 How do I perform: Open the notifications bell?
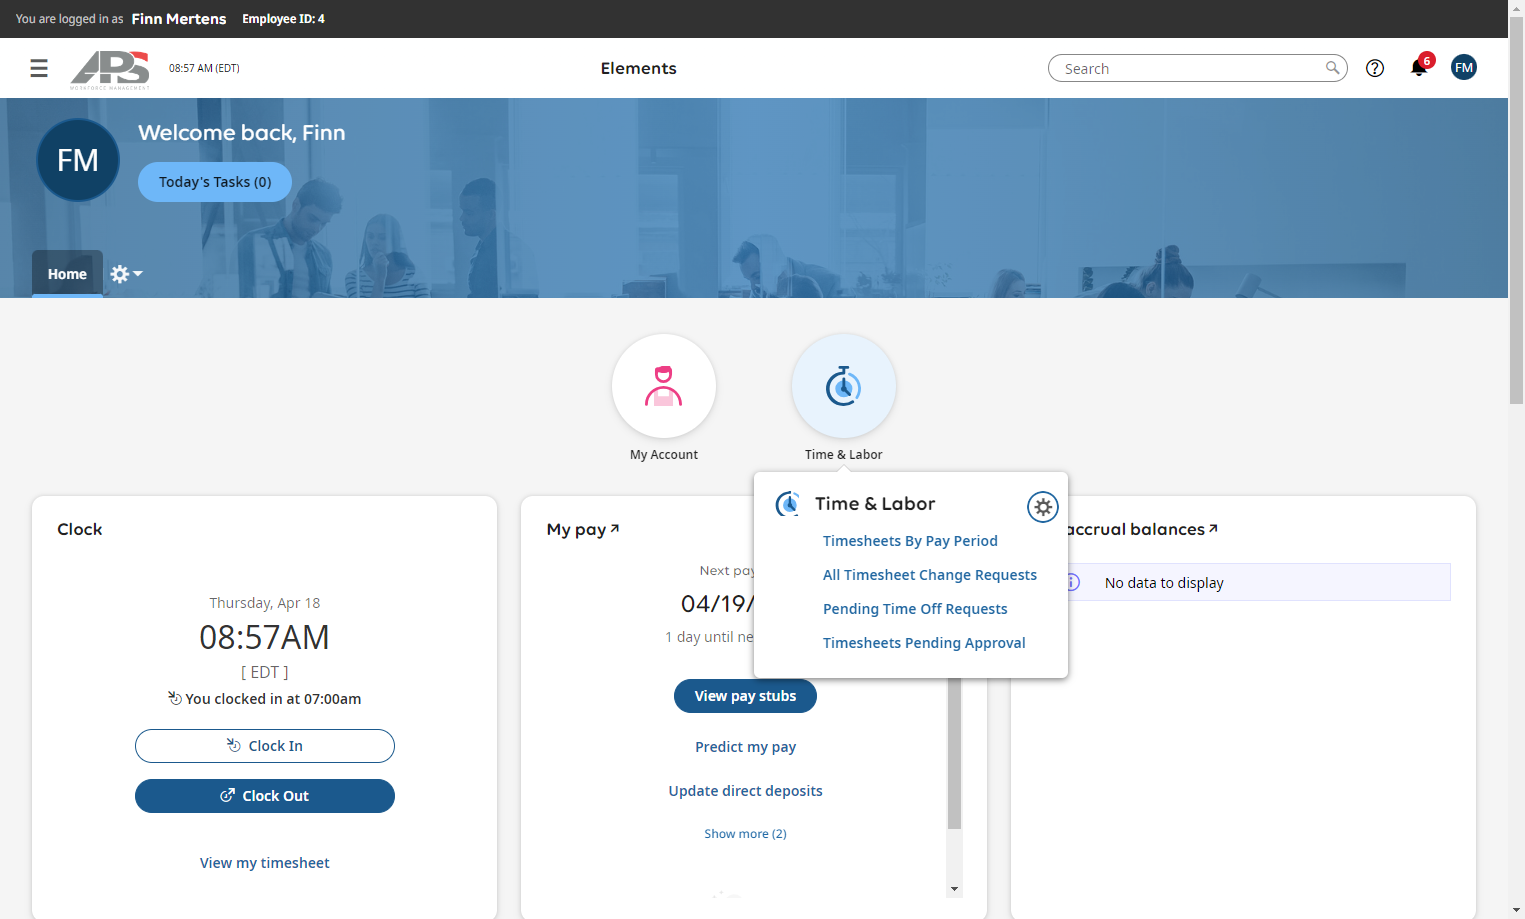(1418, 68)
